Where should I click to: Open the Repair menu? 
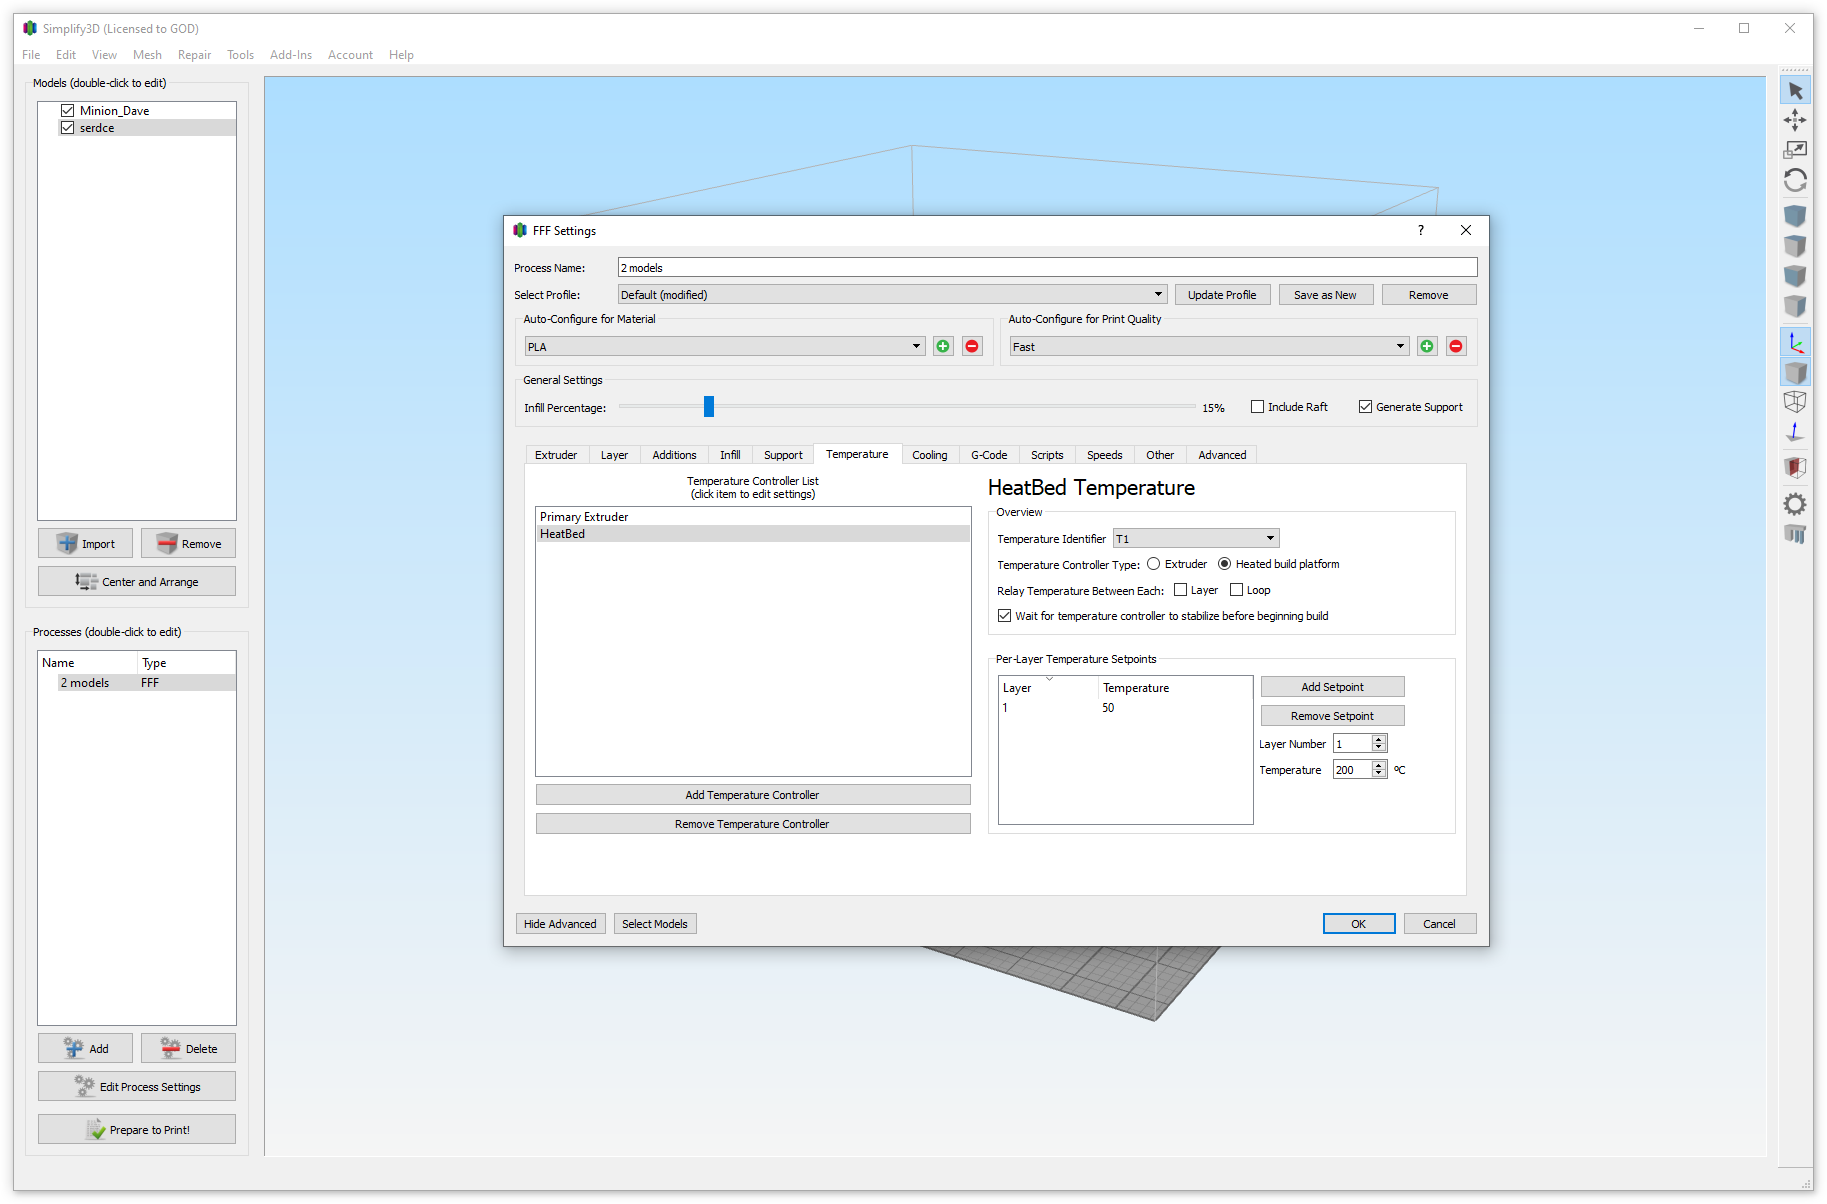(x=194, y=55)
